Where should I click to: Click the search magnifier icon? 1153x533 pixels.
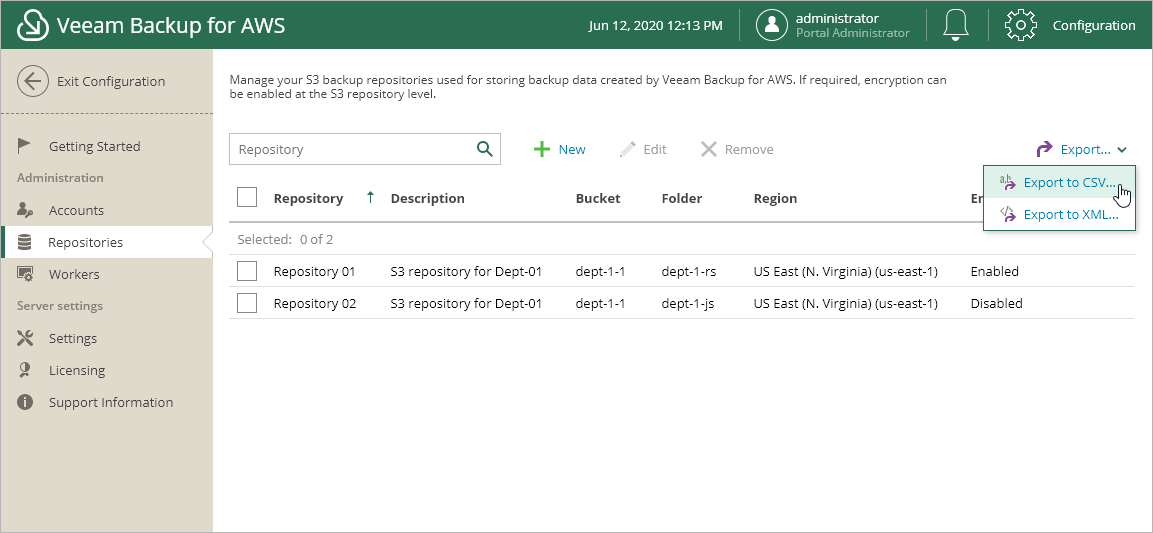click(x=485, y=149)
